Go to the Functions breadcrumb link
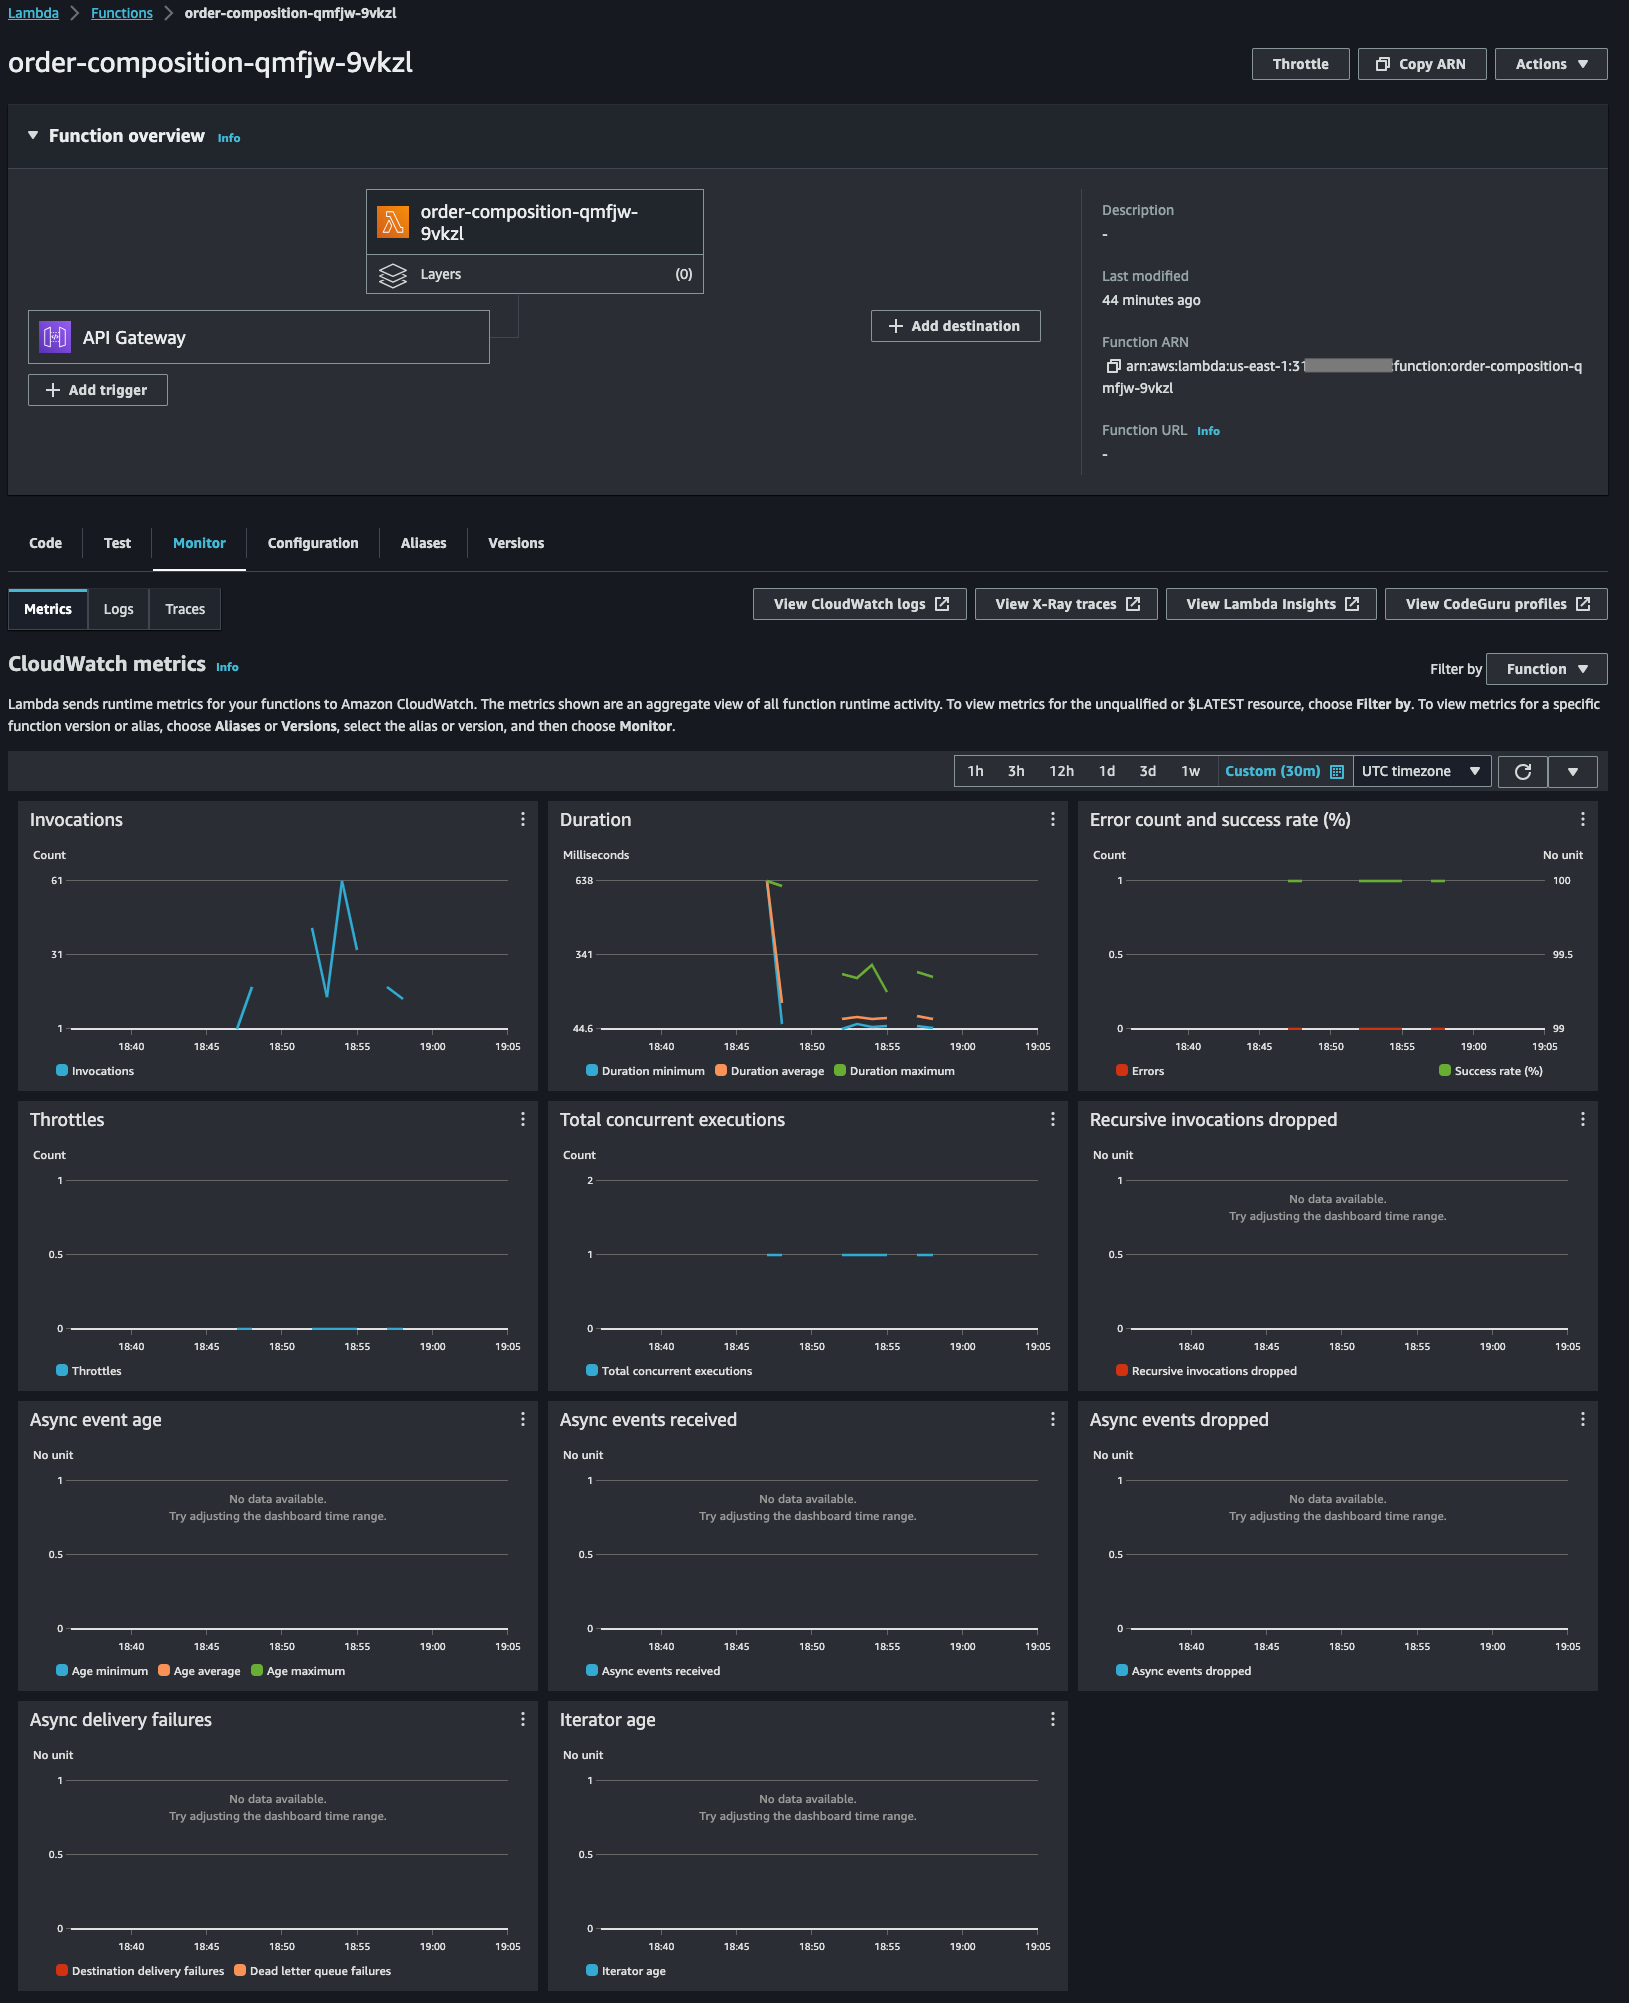 click(x=122, y=13)
